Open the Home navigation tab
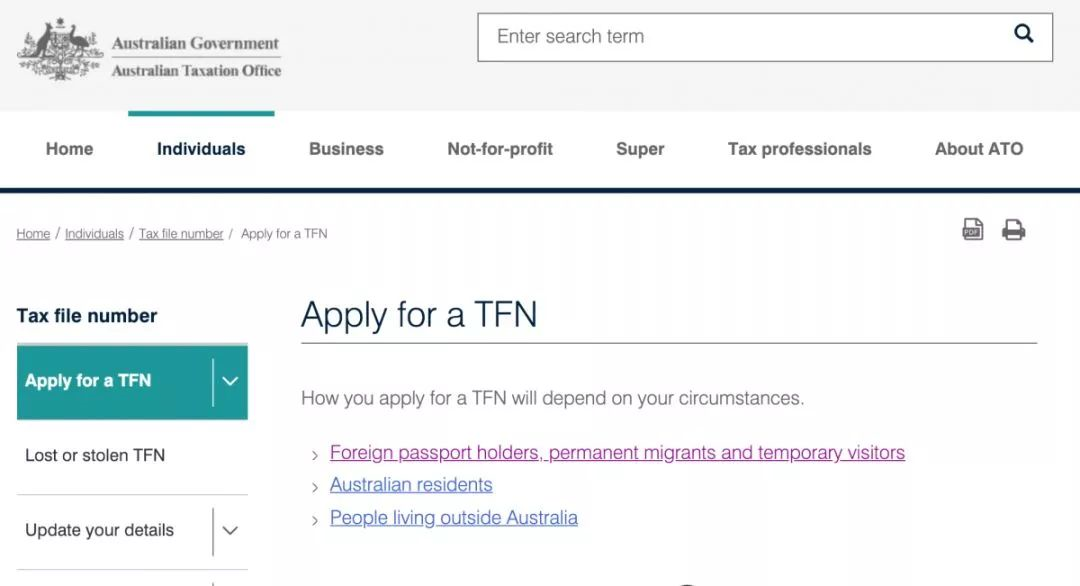Screen dimensions: 1080x586 point(69,149)
